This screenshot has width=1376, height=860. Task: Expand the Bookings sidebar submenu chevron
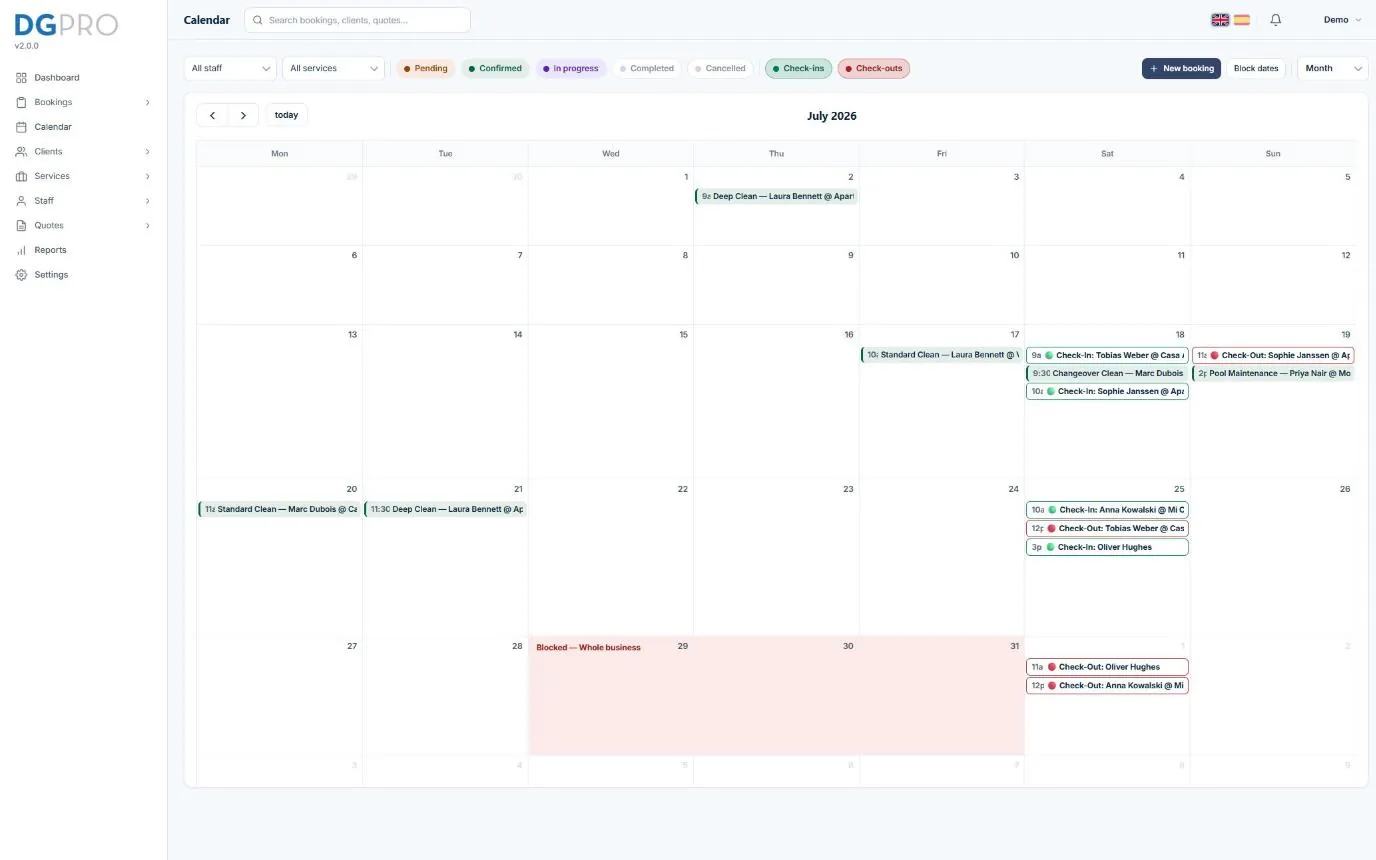[x=147, y=102]
